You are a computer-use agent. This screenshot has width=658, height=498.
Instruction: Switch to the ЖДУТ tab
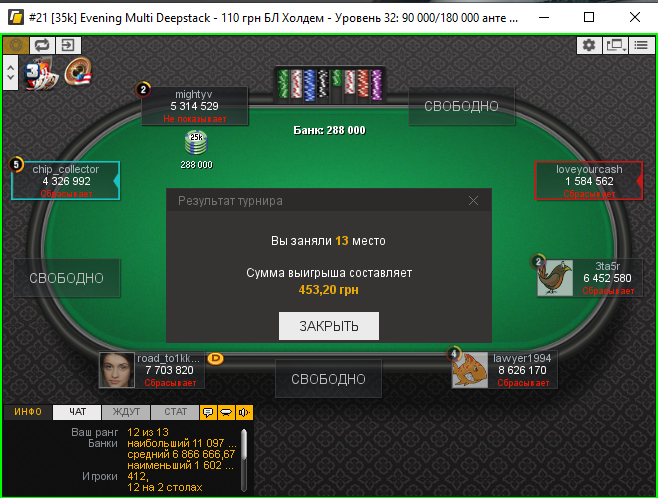tap(126, 412)
